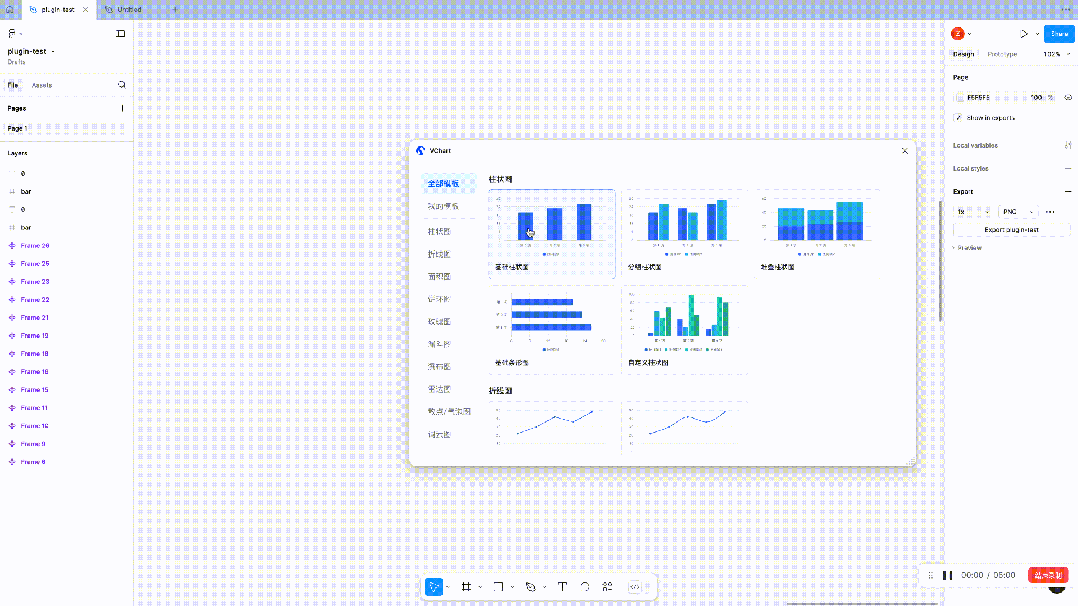The image size is (1078, 606).
Task: Pause the screen recording
Action: click(947, 575)
